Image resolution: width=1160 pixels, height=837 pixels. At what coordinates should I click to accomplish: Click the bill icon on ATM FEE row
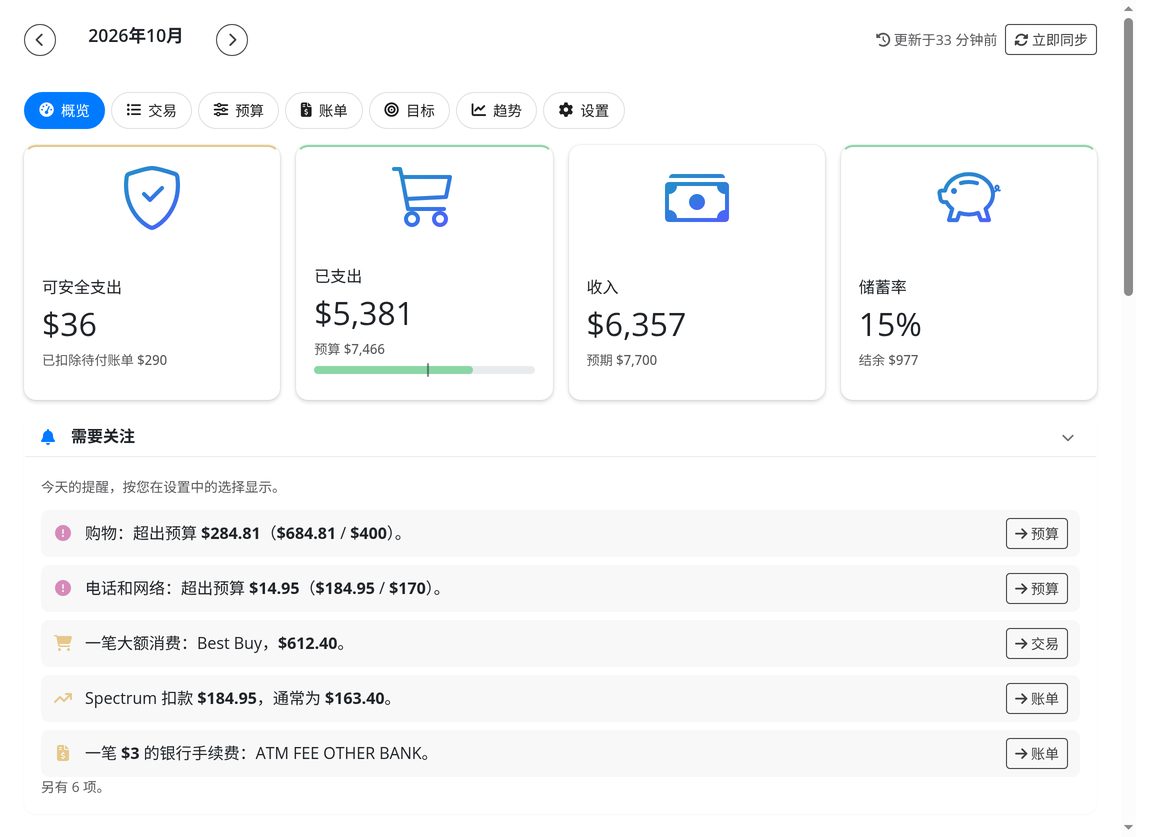coord(63,753)
